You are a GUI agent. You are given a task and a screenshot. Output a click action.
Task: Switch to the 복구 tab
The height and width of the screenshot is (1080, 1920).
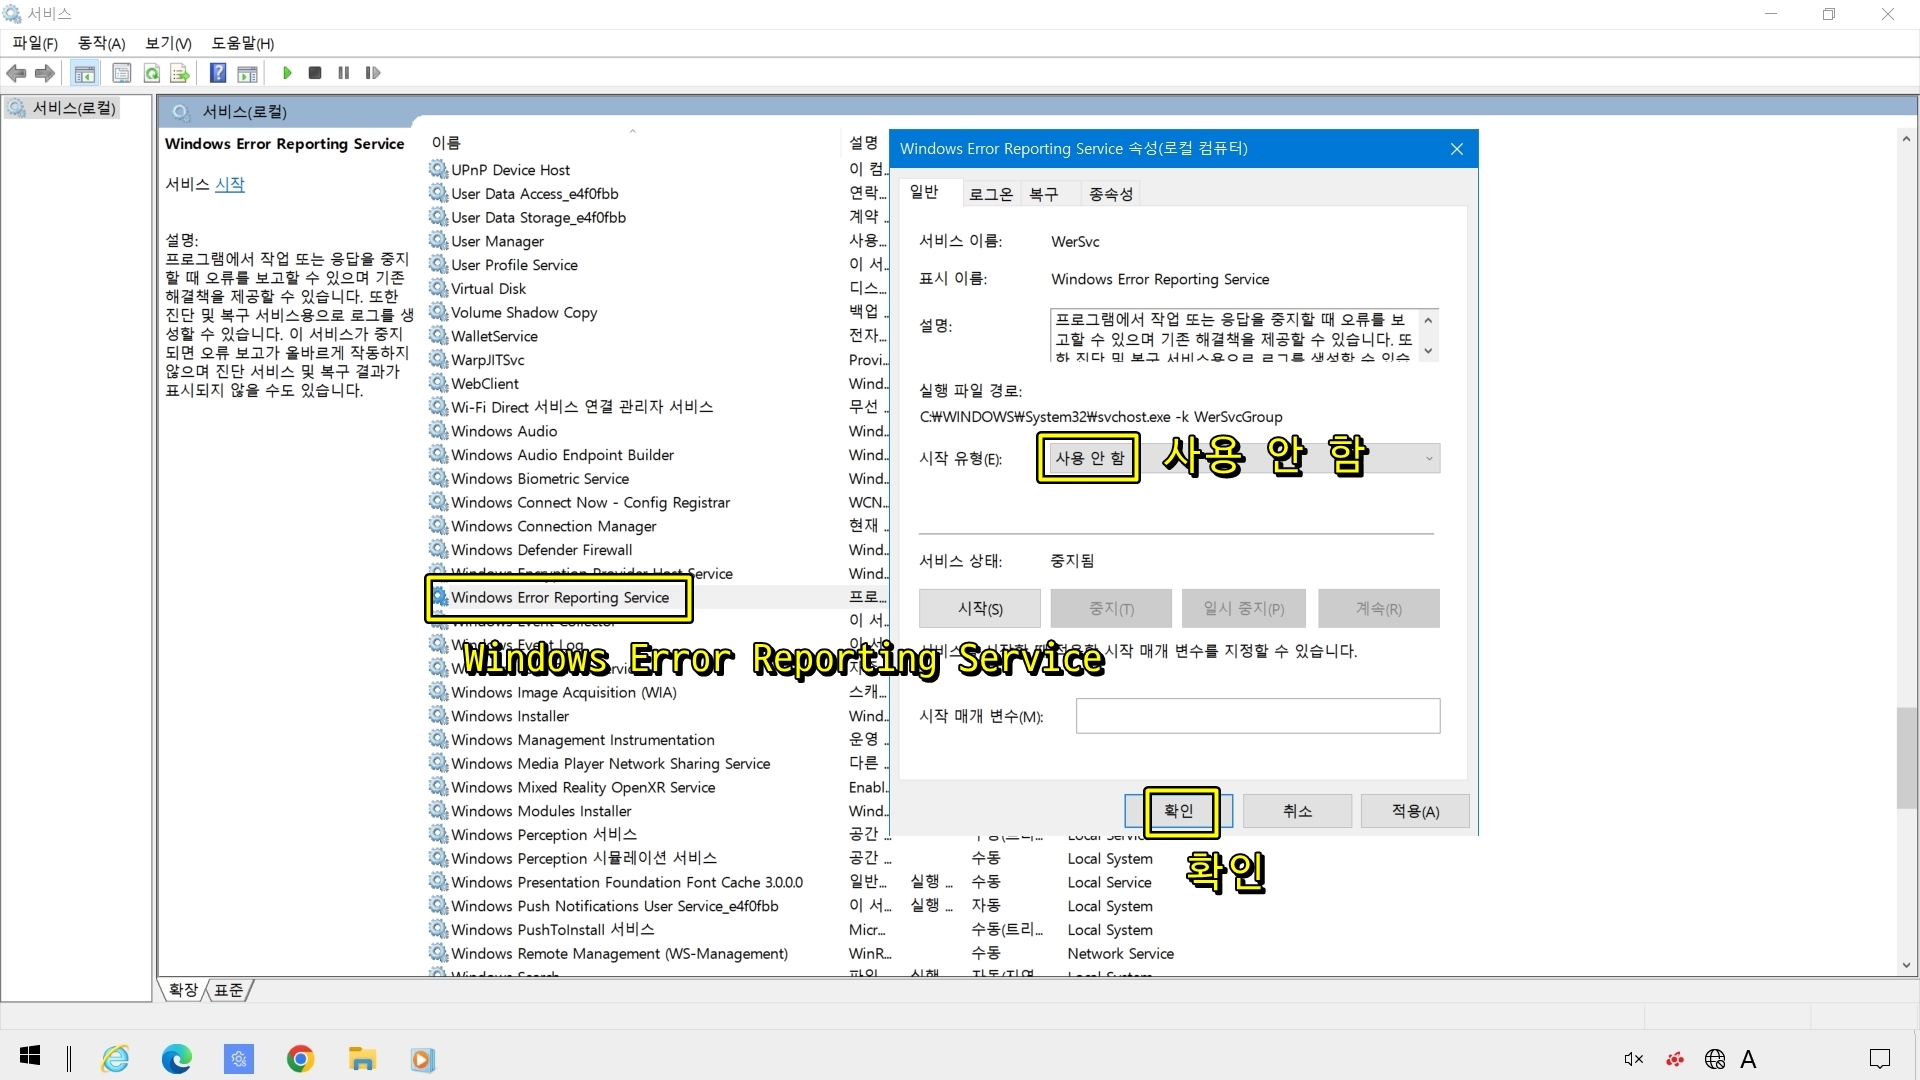1044,194
